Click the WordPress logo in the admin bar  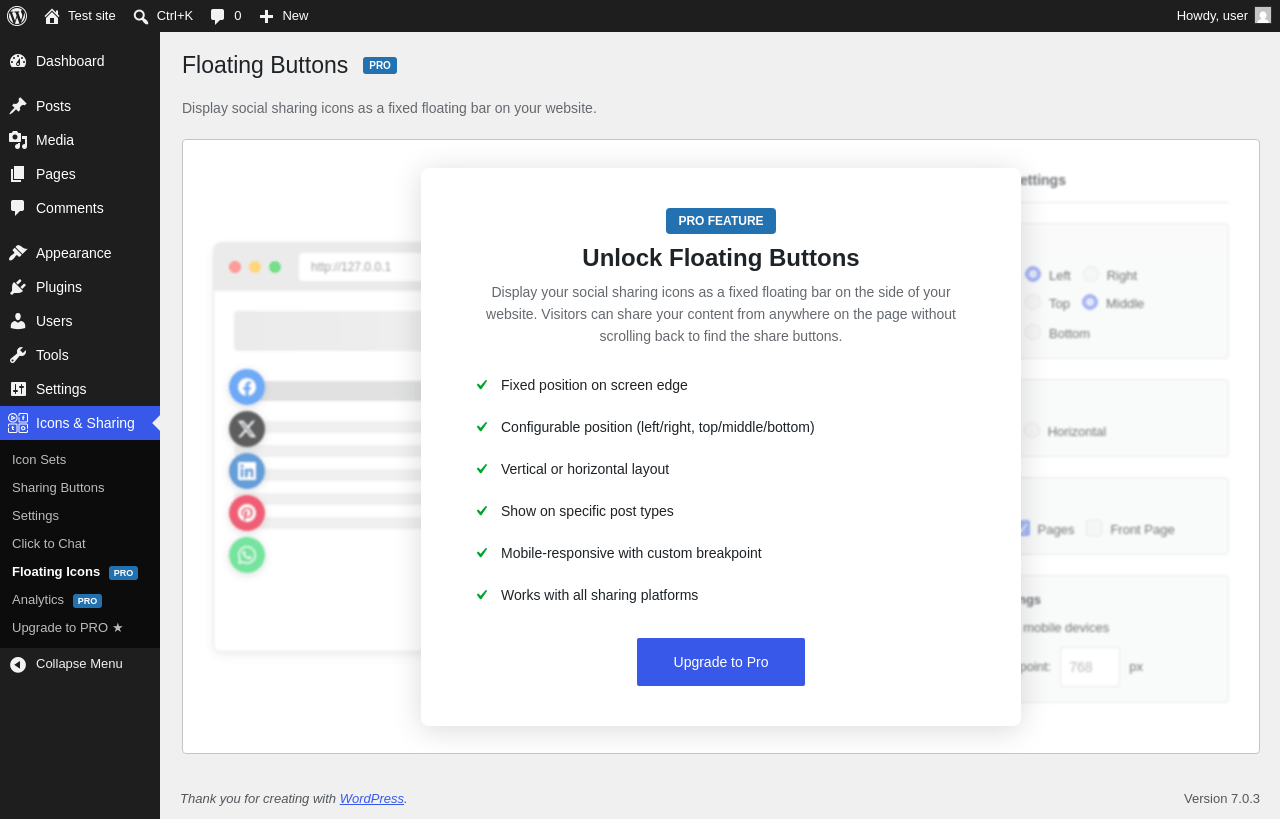point(17,16)
